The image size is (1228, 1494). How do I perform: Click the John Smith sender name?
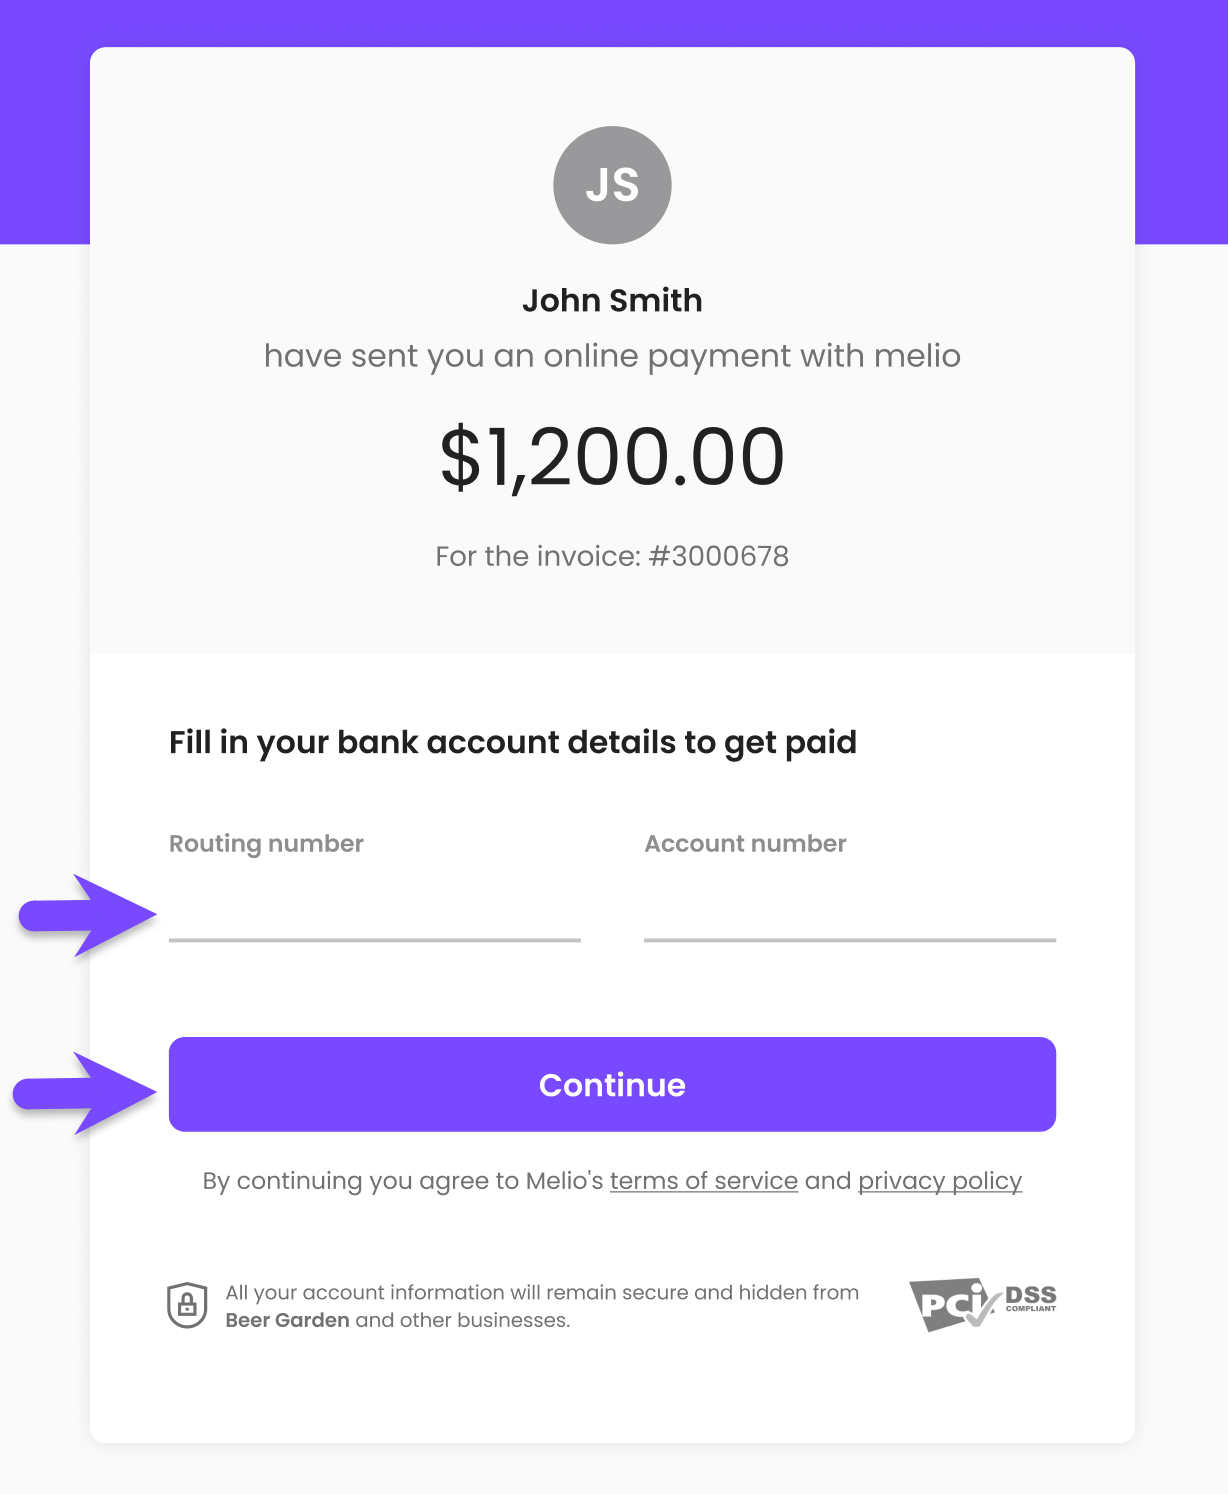click(x=612, y=300)
